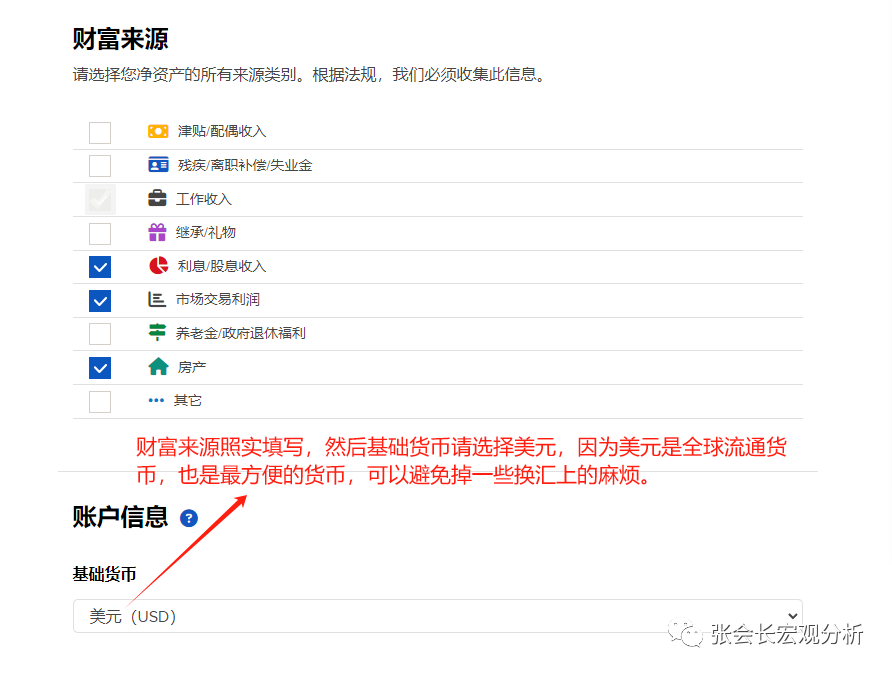Enable the 津贴/配偶收入 checkbox
This screenshot has height=673, width=892.
point(100,132)
